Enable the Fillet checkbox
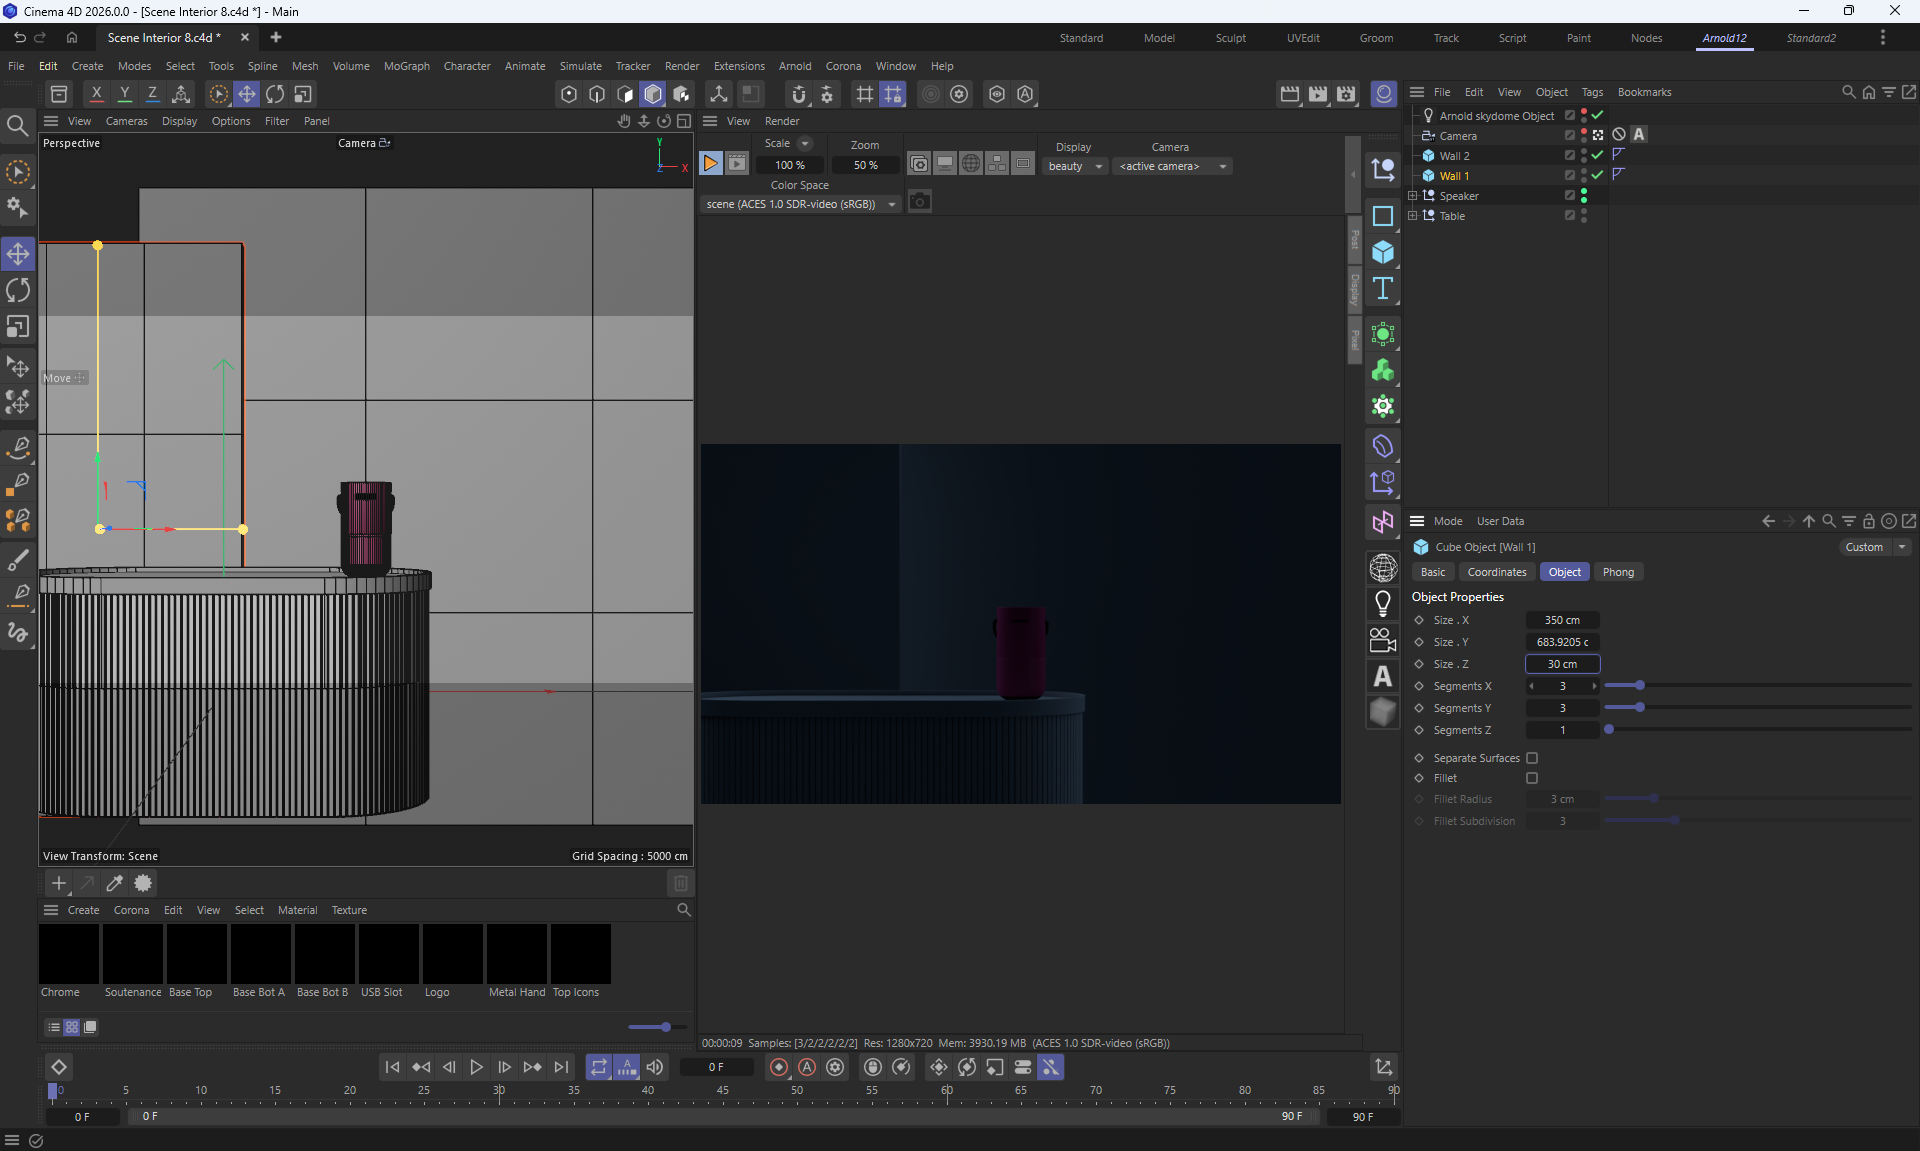Screen dimensions: 1920x1151 [1532, 778]
